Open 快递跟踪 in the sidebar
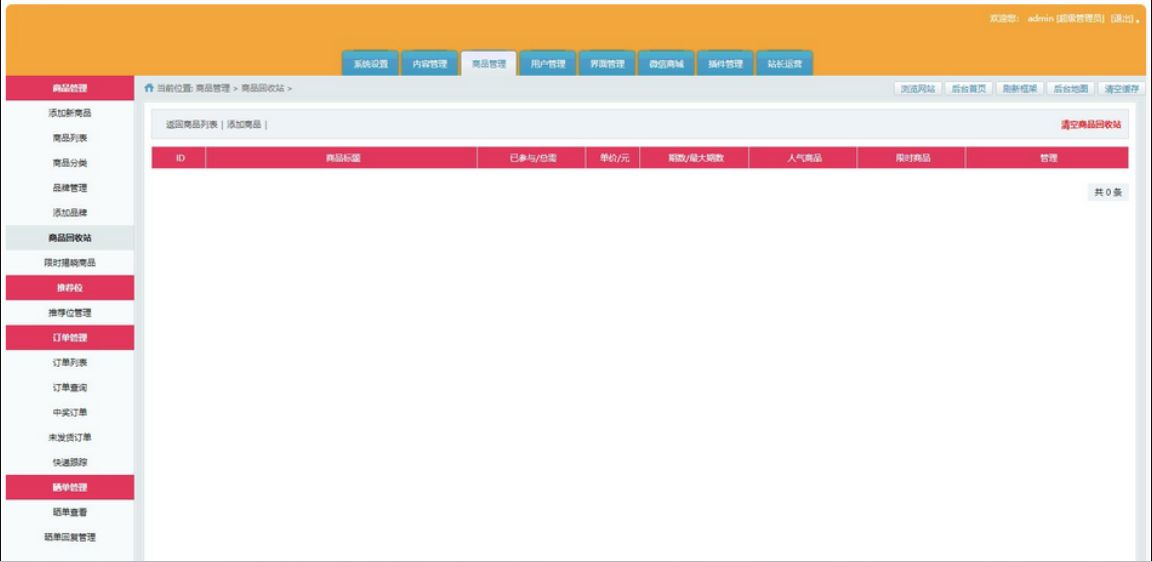The height and width of the screenshot is (562, 1152). [x=70, y=463]
